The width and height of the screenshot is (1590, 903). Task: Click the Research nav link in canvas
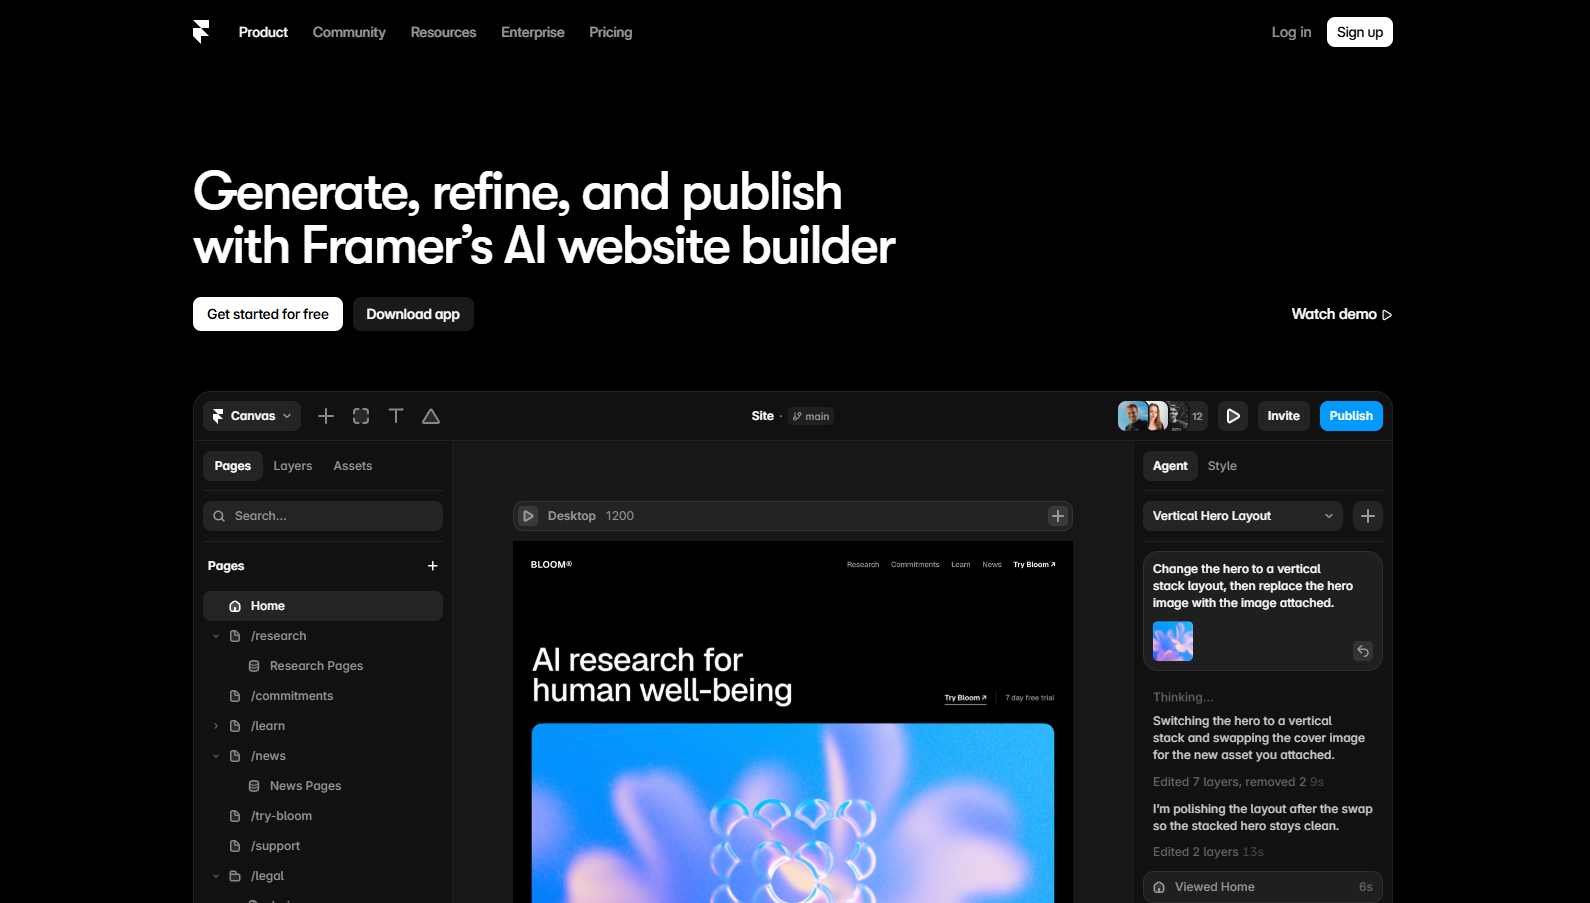point(863,565)
